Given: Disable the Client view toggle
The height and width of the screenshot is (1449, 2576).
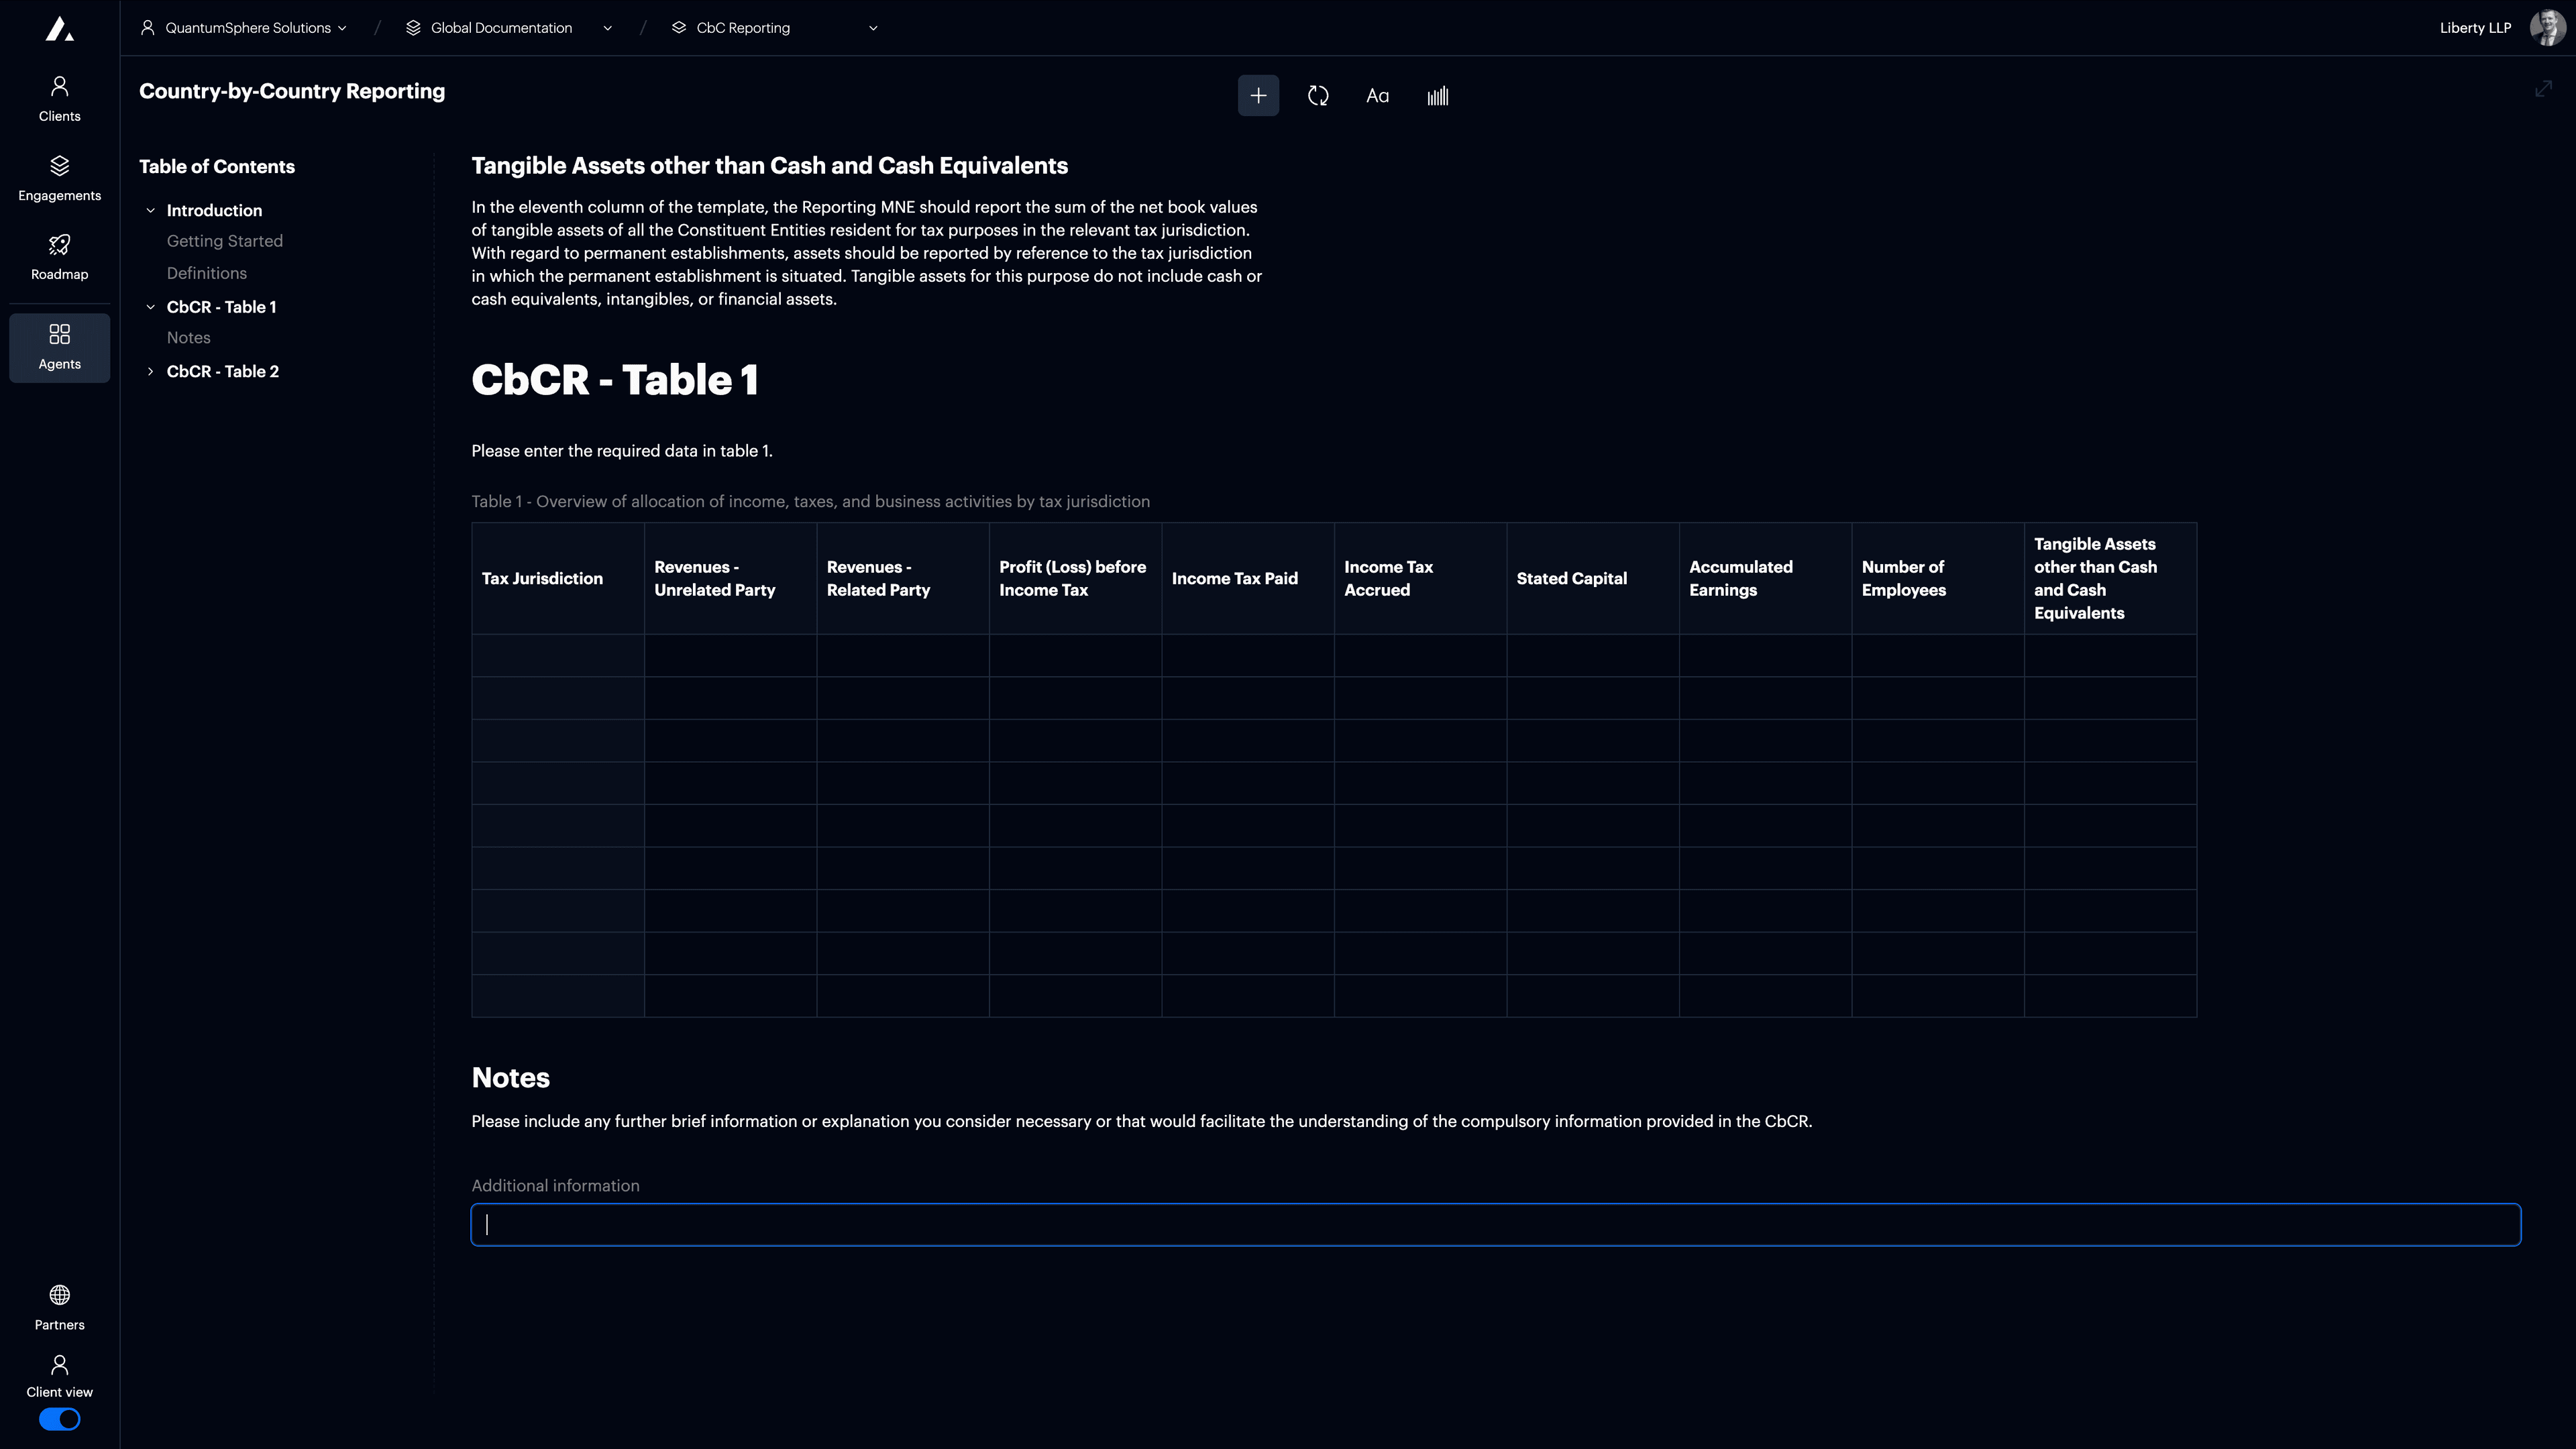Looking at the screenshot, I should point(59,1419).
